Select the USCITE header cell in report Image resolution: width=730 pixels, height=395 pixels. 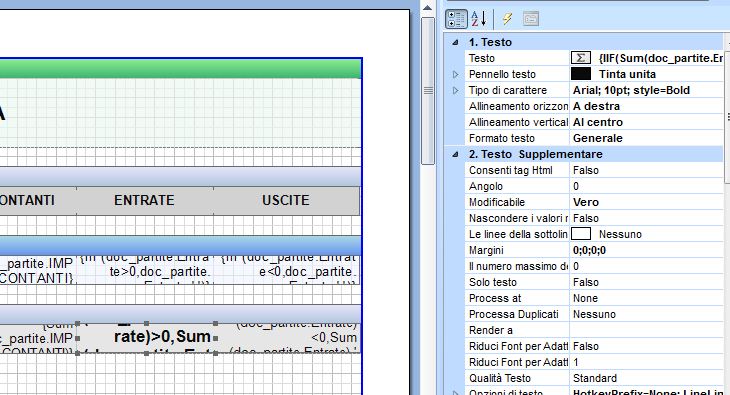286,200
